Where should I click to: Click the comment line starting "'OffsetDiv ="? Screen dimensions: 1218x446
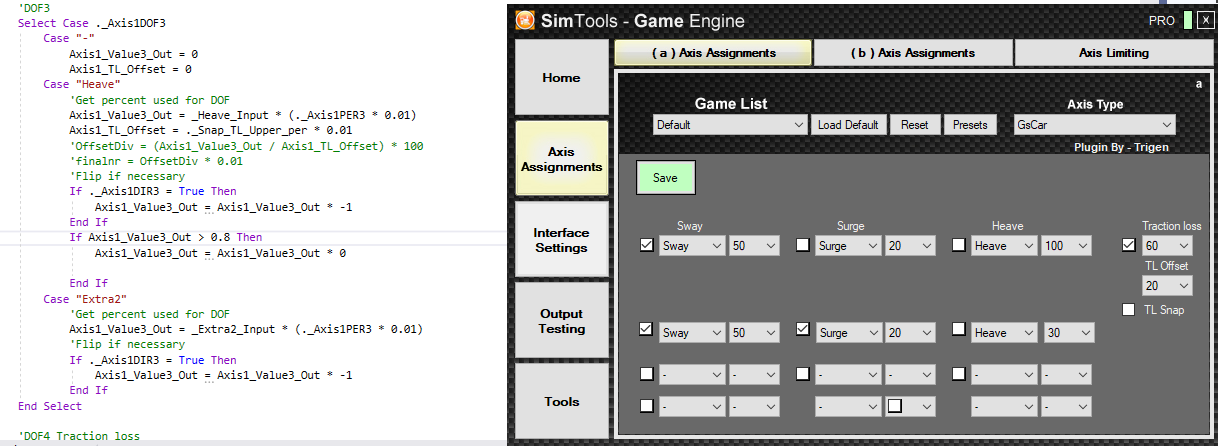click(x=246, y=146)
